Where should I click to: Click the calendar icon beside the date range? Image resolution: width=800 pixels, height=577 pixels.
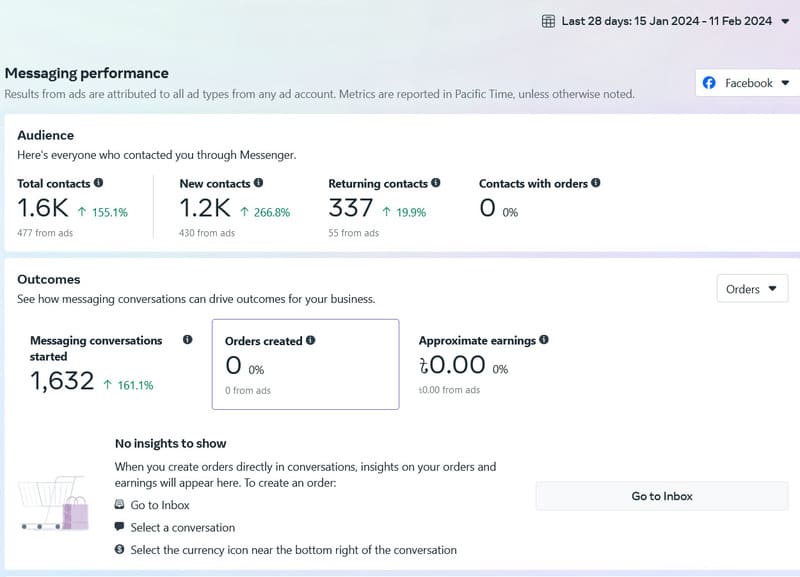(548, 20)
